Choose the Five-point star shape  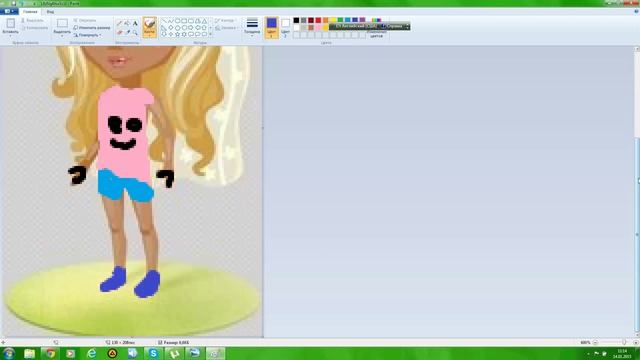click(x=178, y=34)
